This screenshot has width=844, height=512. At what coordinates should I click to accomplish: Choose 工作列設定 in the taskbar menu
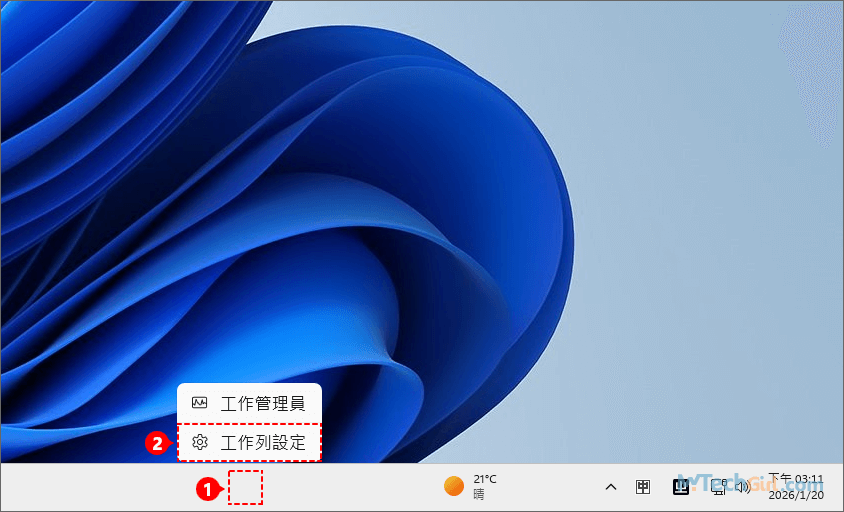point(249,443)
